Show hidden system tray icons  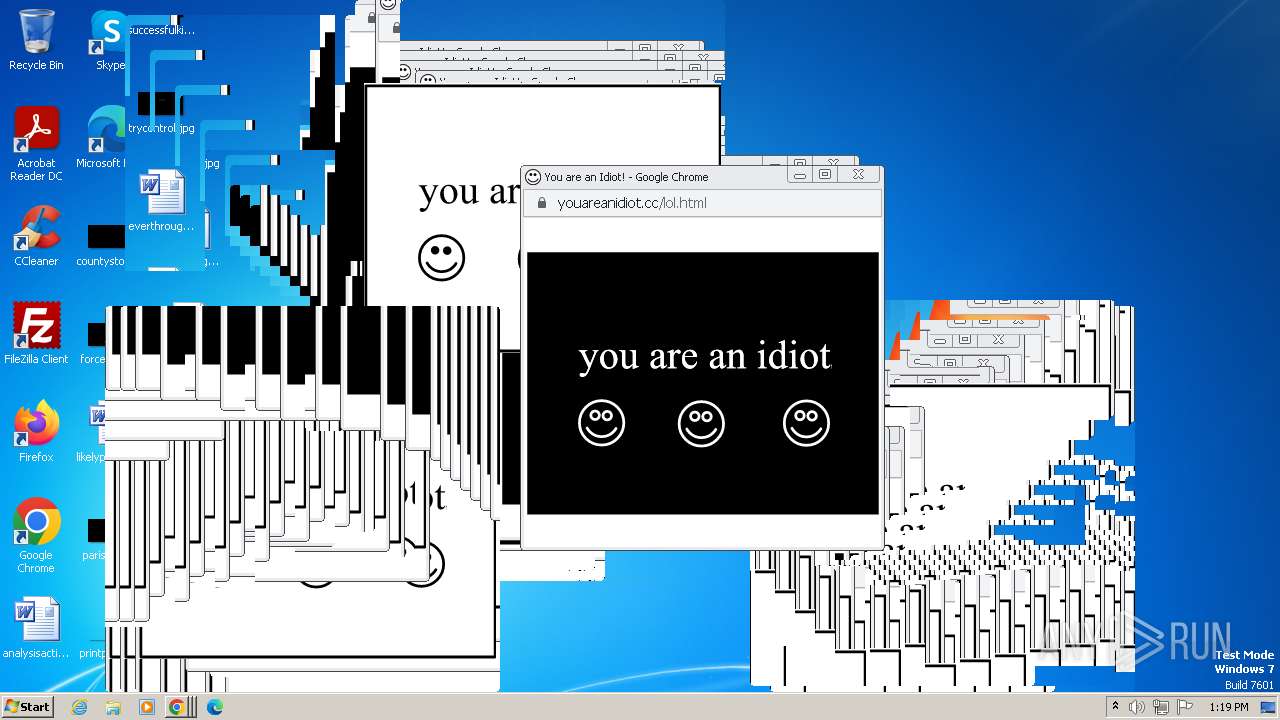click(1115, 707)
